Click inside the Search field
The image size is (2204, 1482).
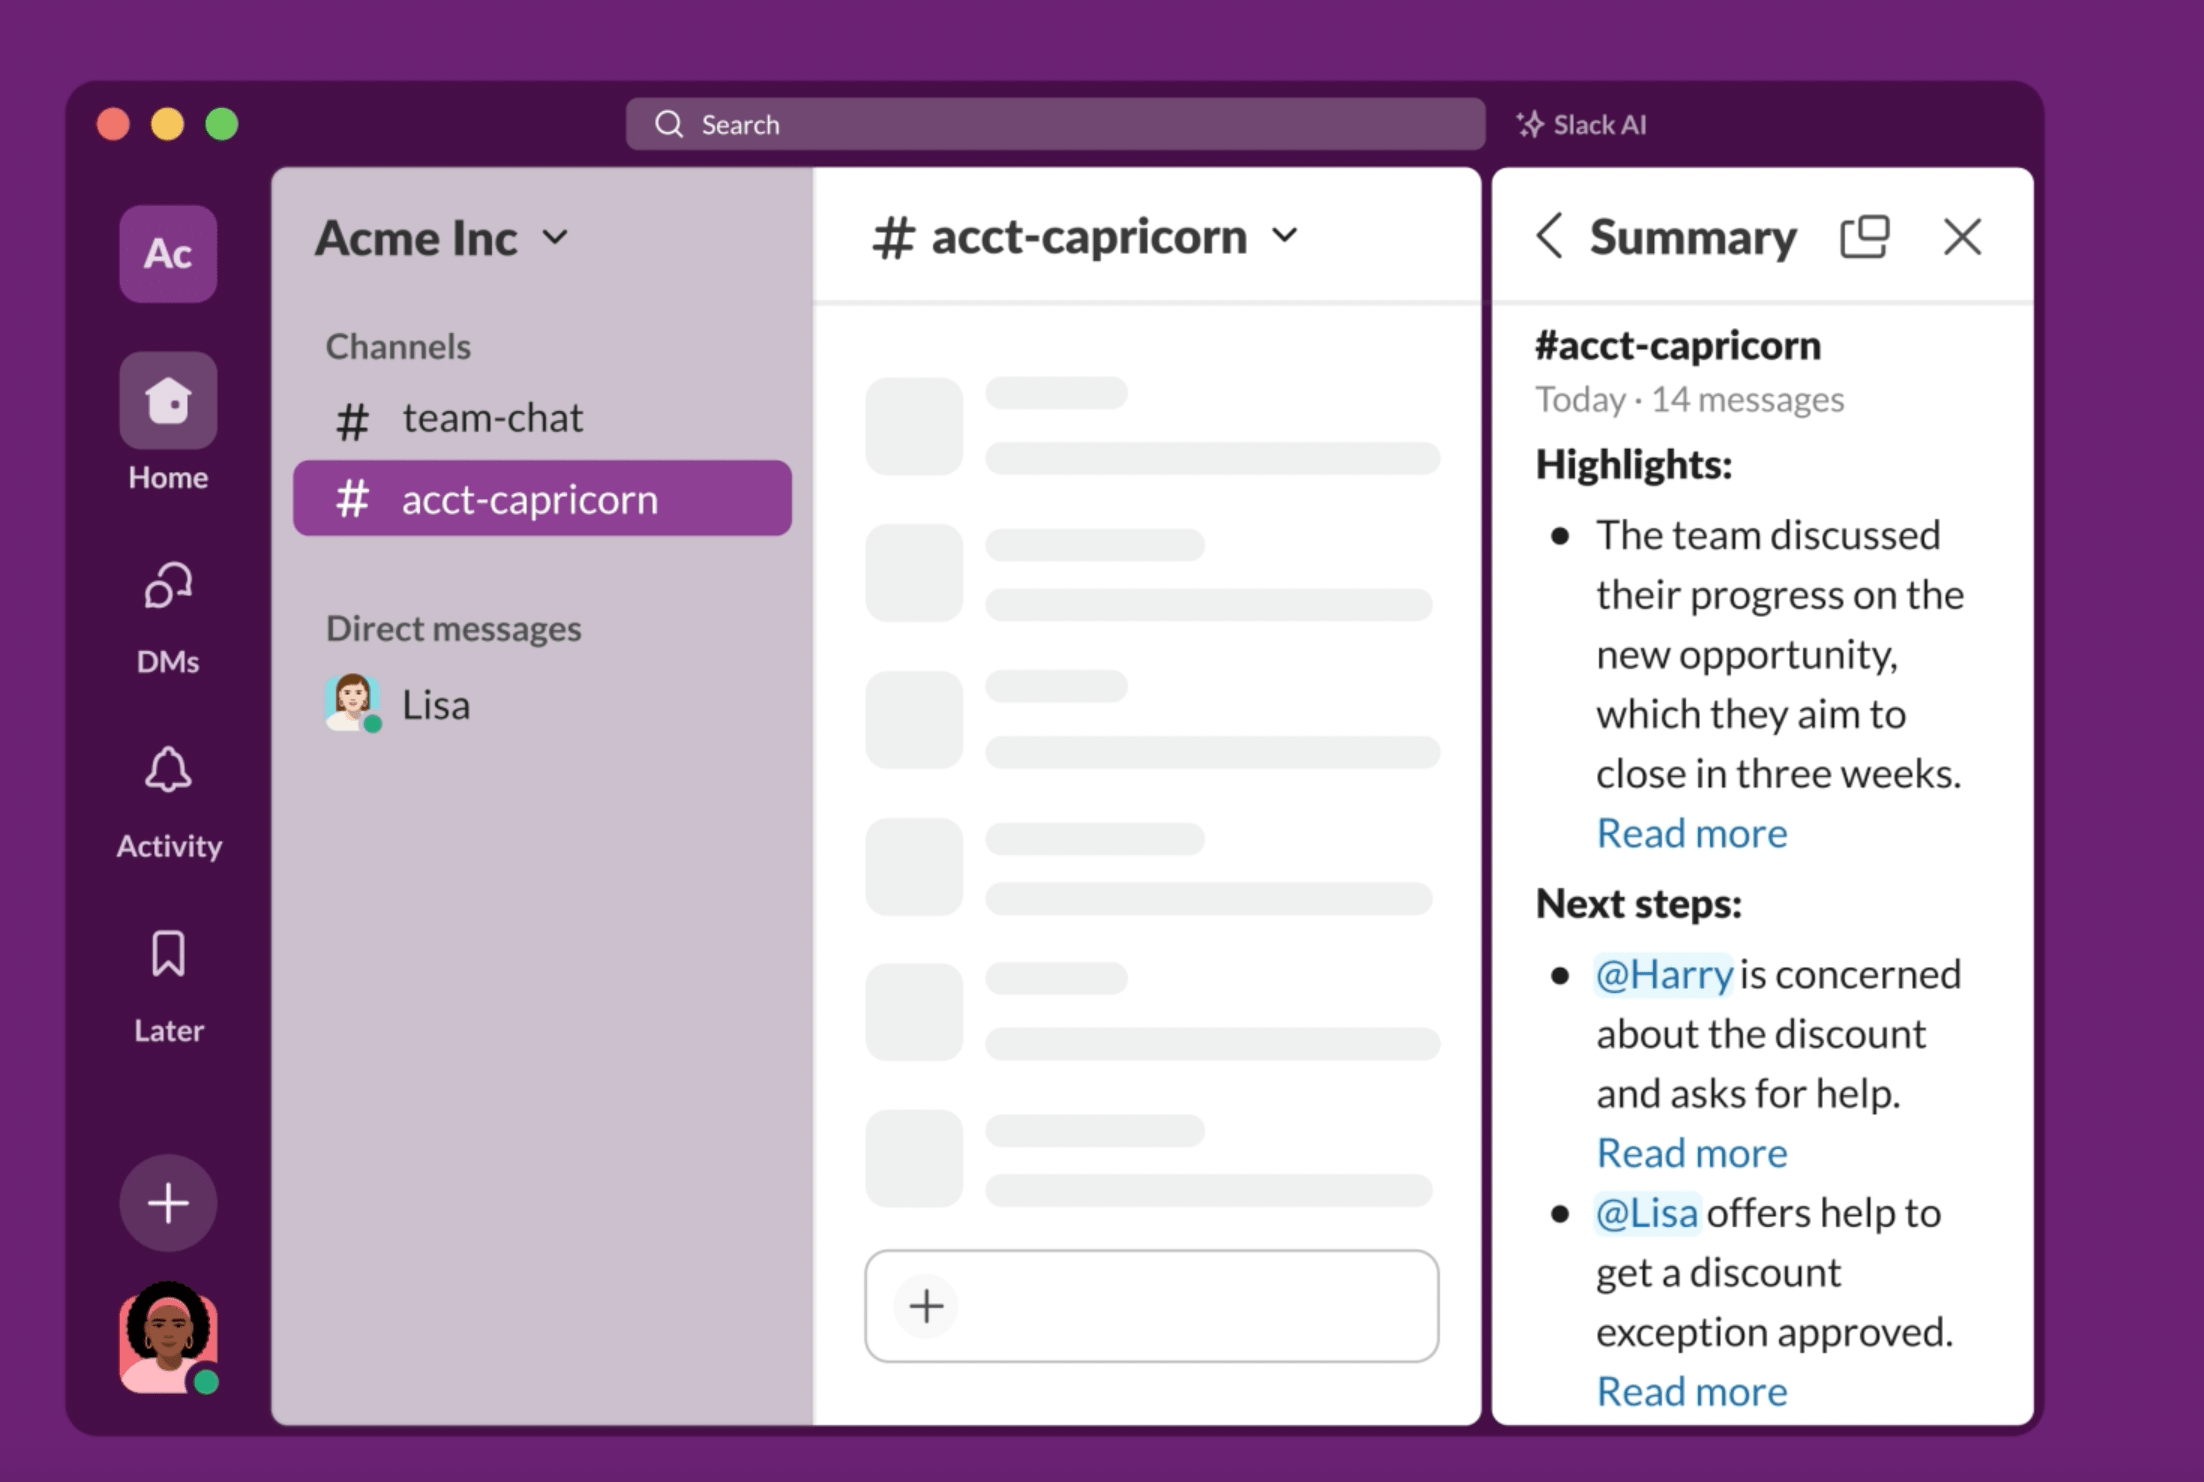click(x=1050, y=124)
